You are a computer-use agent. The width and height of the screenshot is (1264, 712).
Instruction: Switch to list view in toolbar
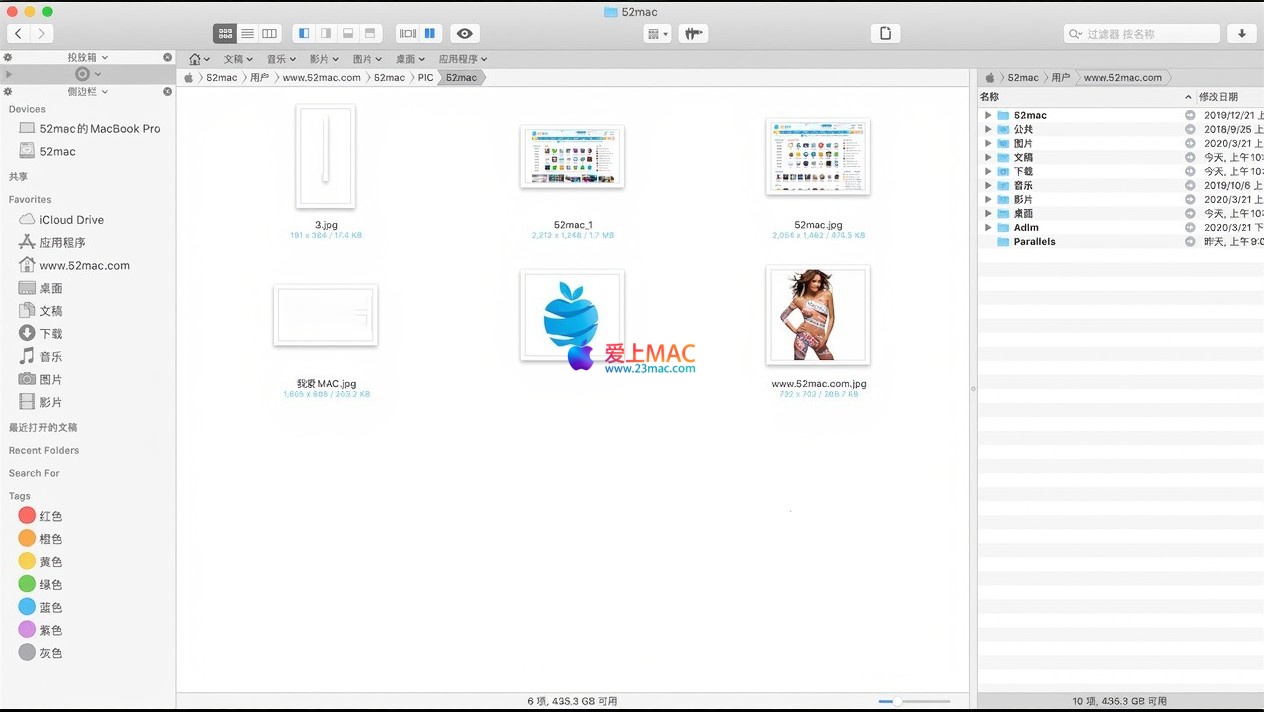tap(247, 33)
